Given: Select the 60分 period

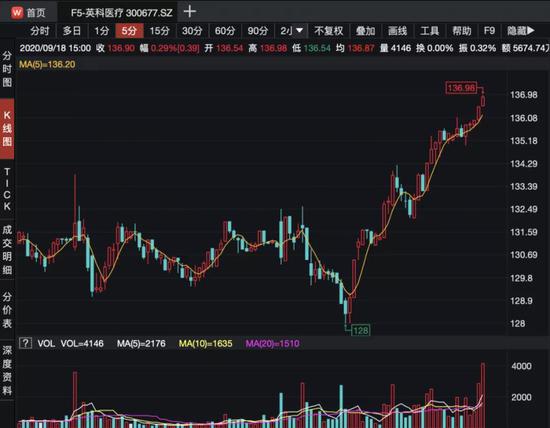Looking at the screenshot, I should click(x=225, y=31).
